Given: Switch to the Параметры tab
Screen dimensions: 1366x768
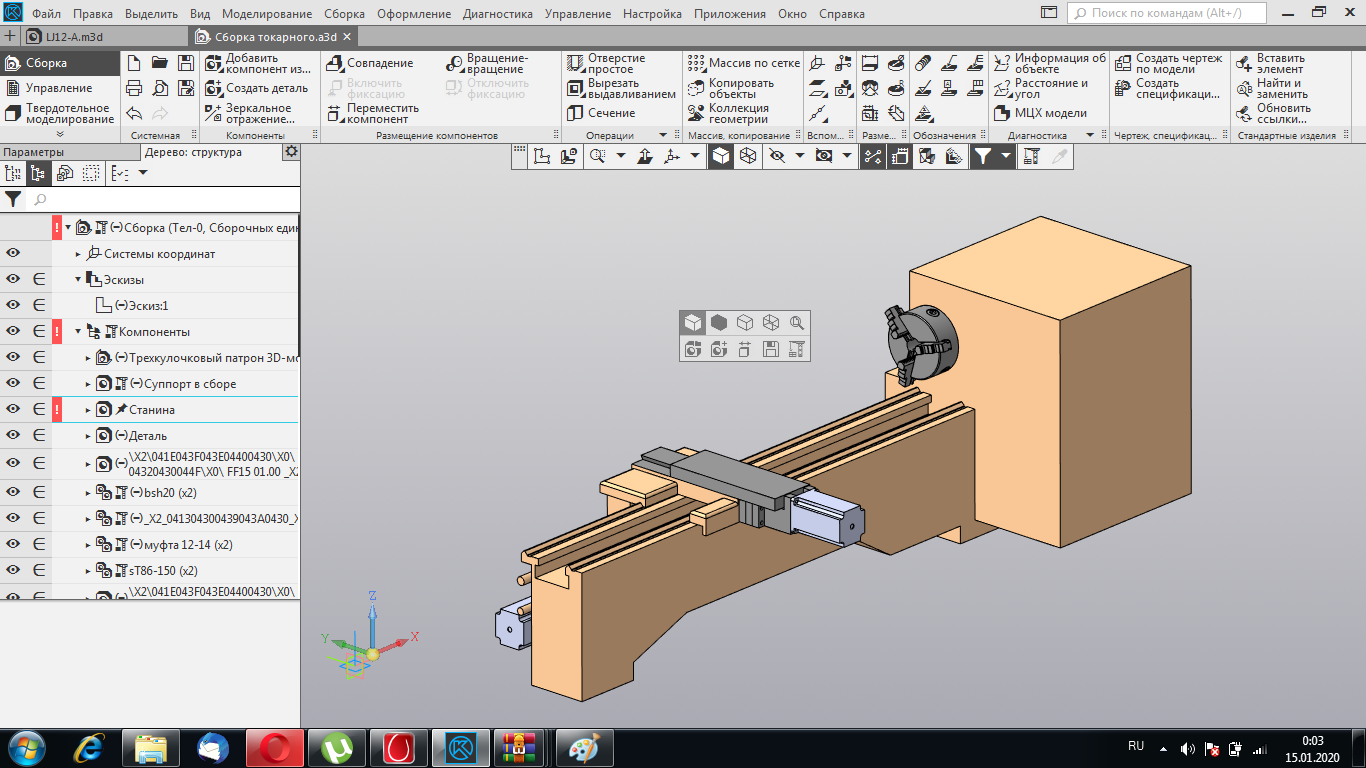Looking at the screenshot, I should pos(34,152).
